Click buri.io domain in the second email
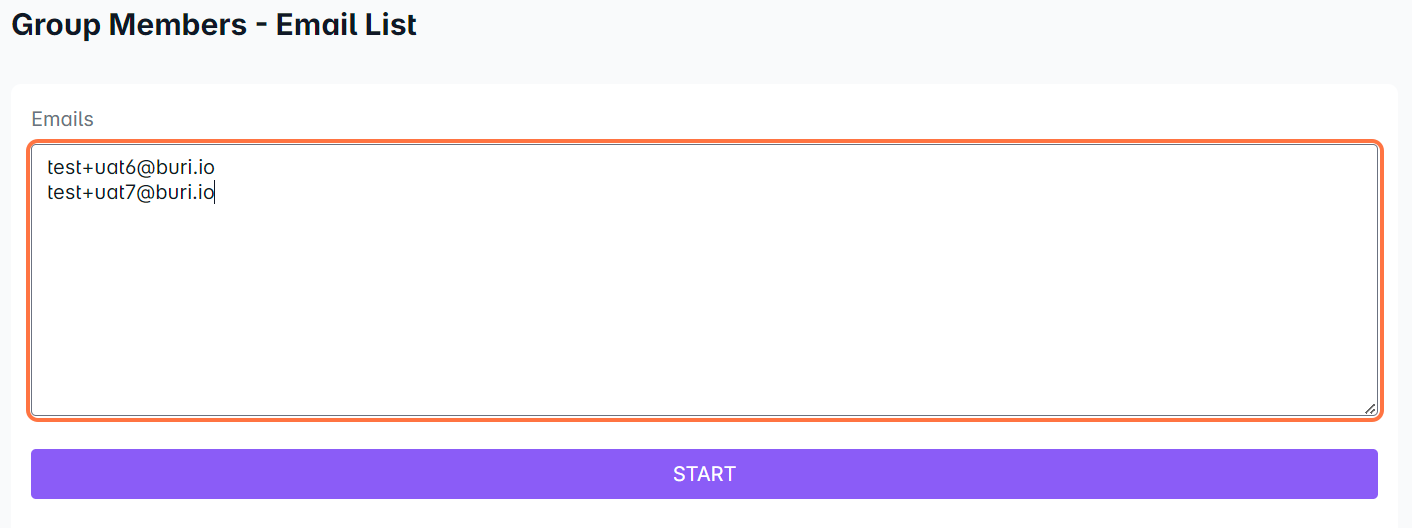The width and height of the screenshot is (1412, 528). click(187, 192)
